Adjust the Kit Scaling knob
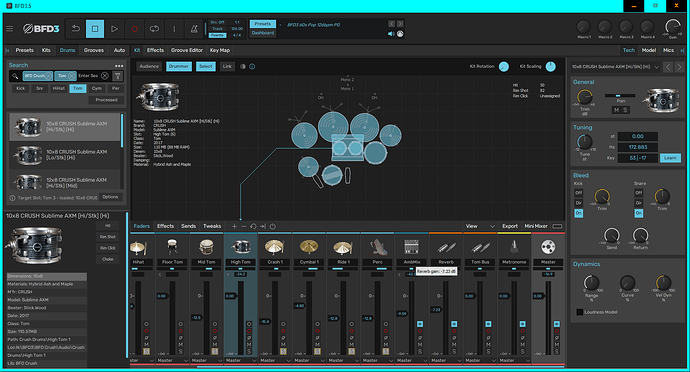The height and width of the screenshot is (372, 690). [551, 66]
